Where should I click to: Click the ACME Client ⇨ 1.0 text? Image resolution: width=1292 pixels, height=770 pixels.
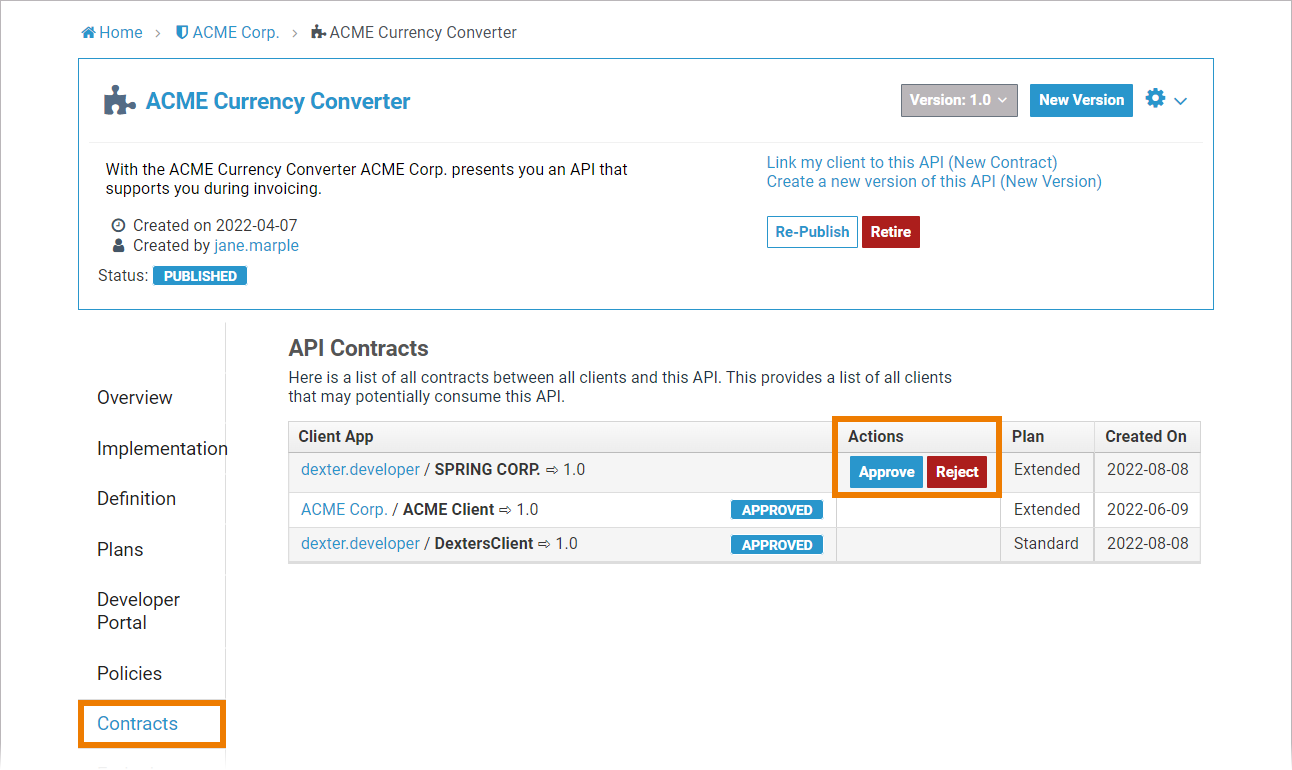pyautogui.click(x=470, y=509)
